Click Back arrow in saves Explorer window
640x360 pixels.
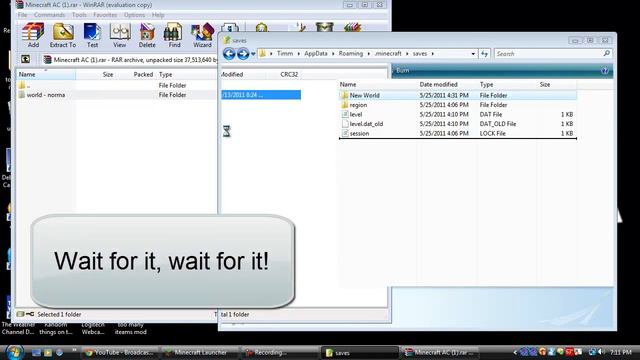(x=229, y=54)
